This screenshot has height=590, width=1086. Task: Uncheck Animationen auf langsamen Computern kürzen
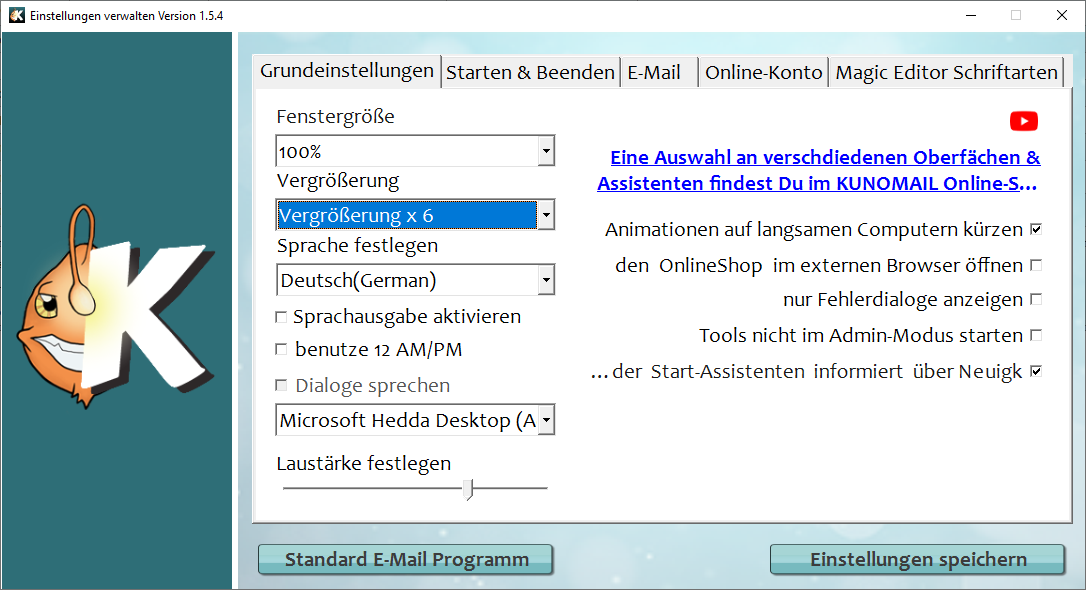point(1036,230)
